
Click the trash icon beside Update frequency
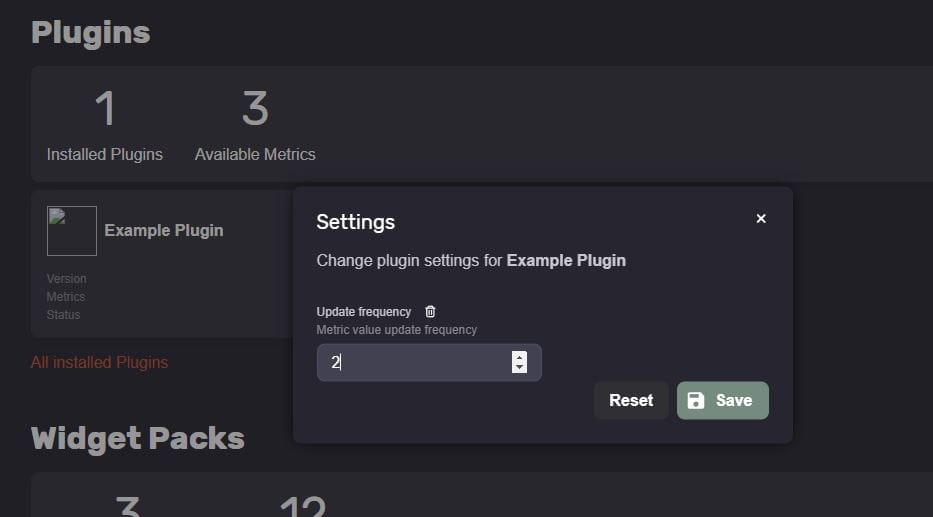click(x=430, y=312)
